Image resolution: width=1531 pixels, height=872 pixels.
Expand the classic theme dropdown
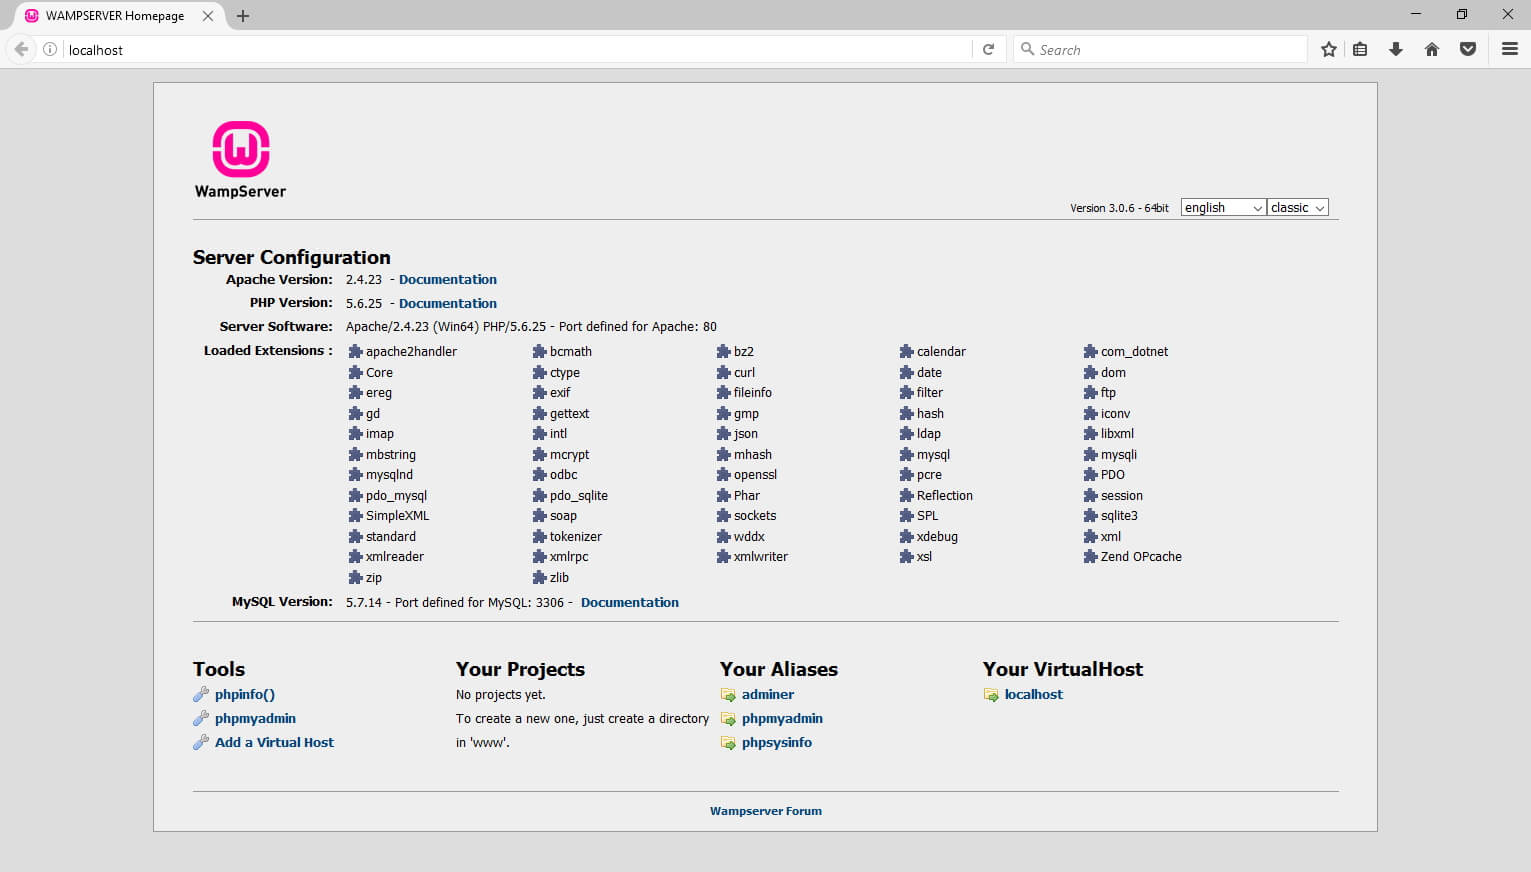pyautogui.click(x=1297, y=207)
